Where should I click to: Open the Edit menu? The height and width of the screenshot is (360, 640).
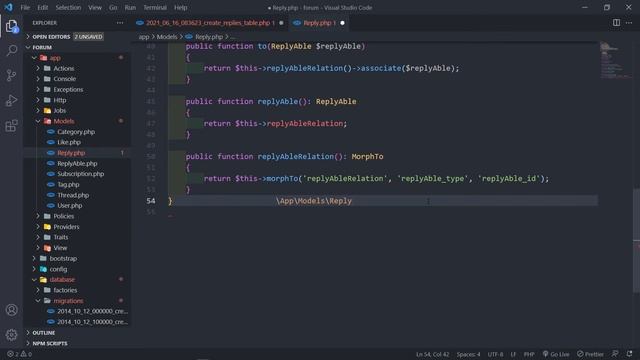click(x=42, y=7)
